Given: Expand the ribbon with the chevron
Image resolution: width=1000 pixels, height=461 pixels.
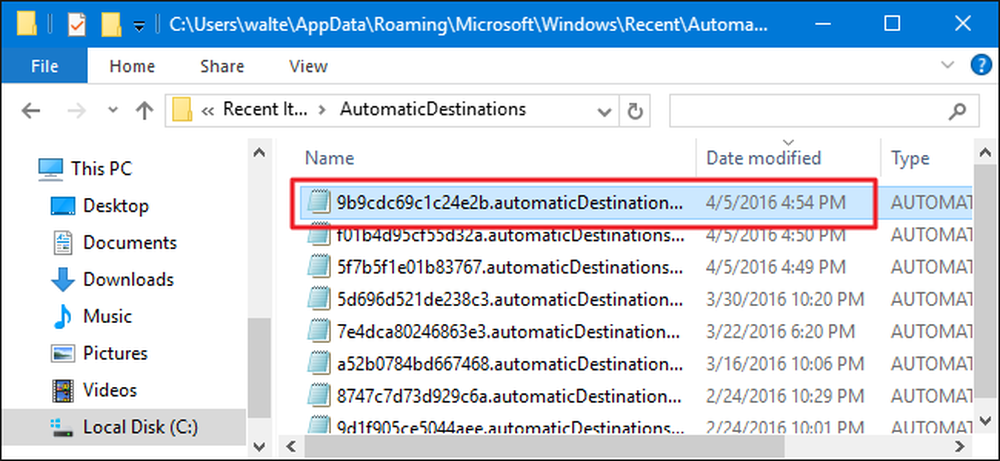Looking at the screenshot, I should click(948, 64).
